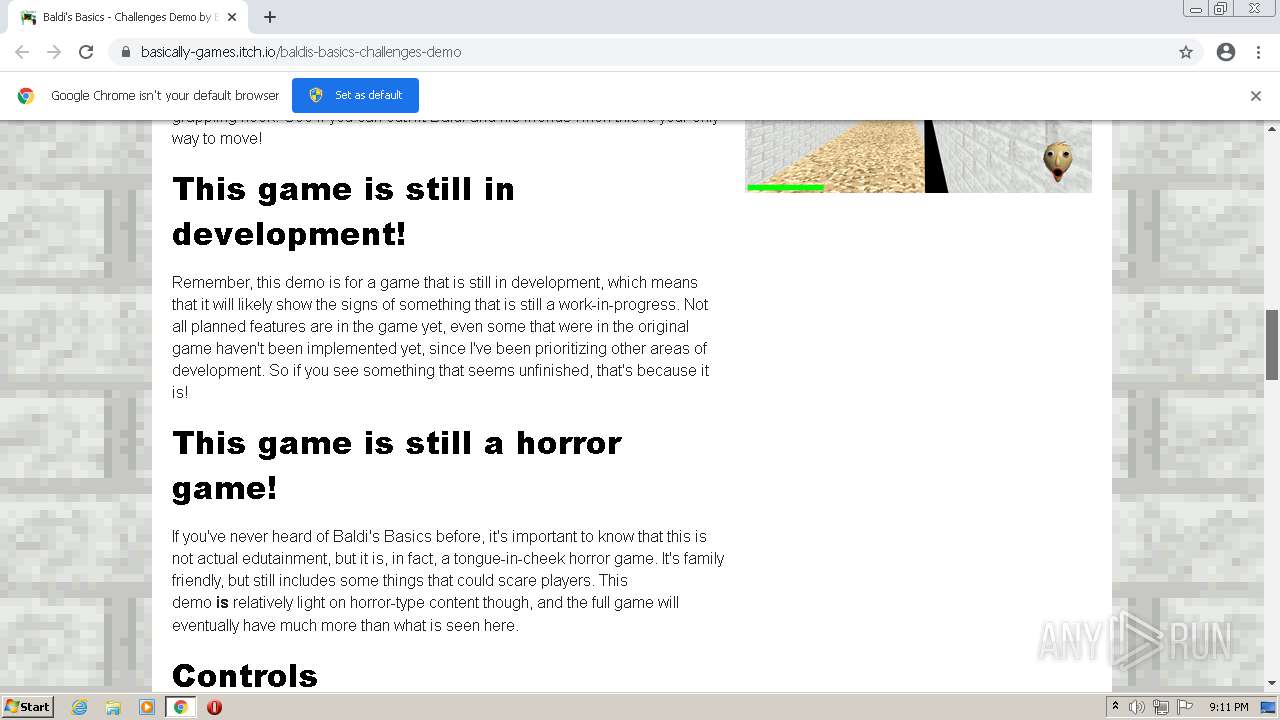Dismiss the default browser notification bar
Image resolution: width=1280 pixels, height=720 pixels.
point(1256,96)
